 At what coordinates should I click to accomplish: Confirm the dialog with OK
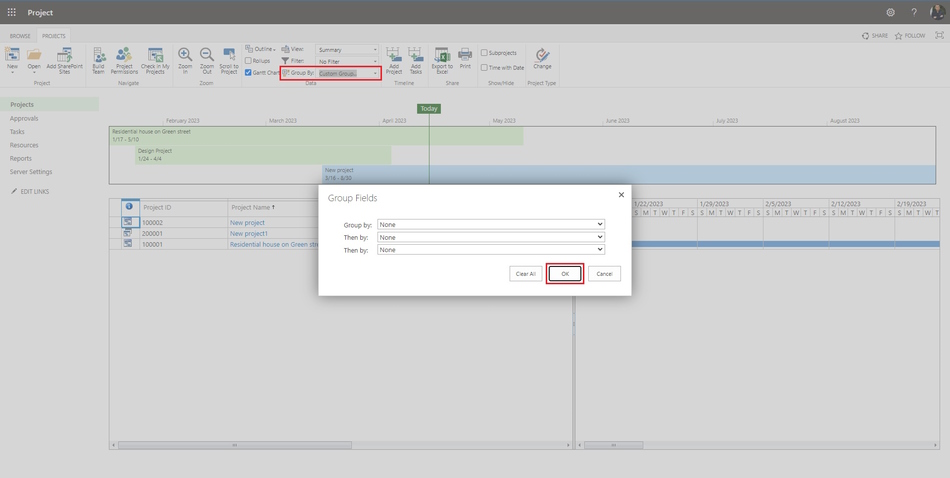(565, 274)
